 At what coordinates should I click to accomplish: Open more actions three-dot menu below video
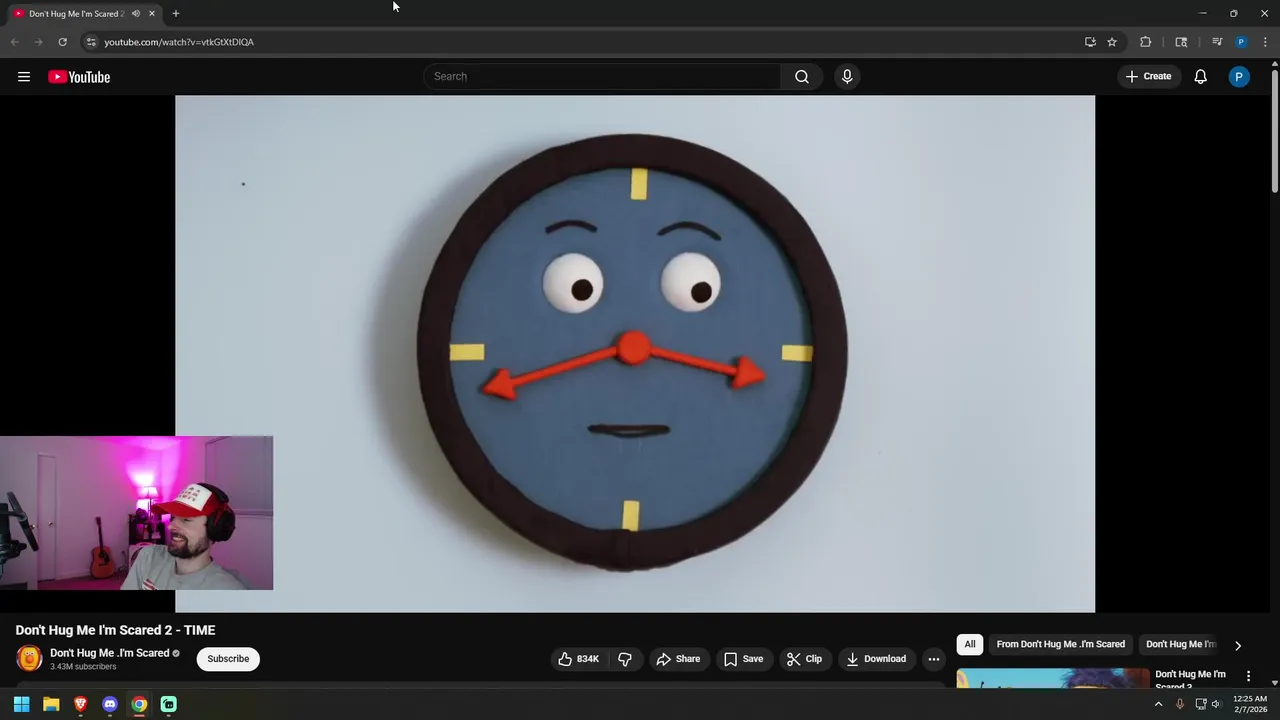[x=934, y=659]
